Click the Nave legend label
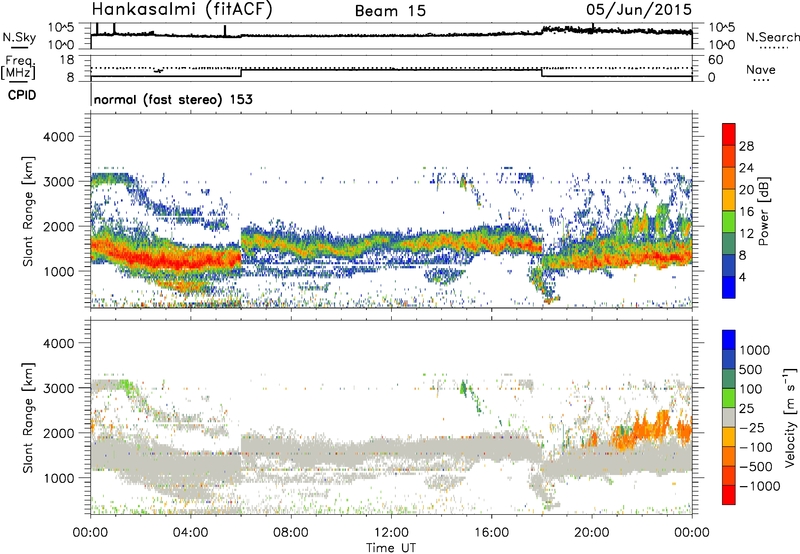Viewport: 800px width, 554px height. point(761,70)
